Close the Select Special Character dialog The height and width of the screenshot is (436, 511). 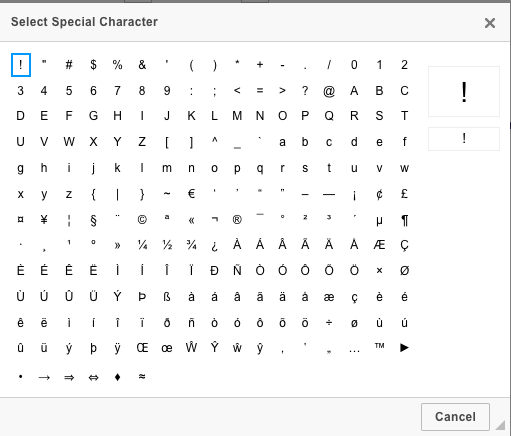tap(490, 23)
